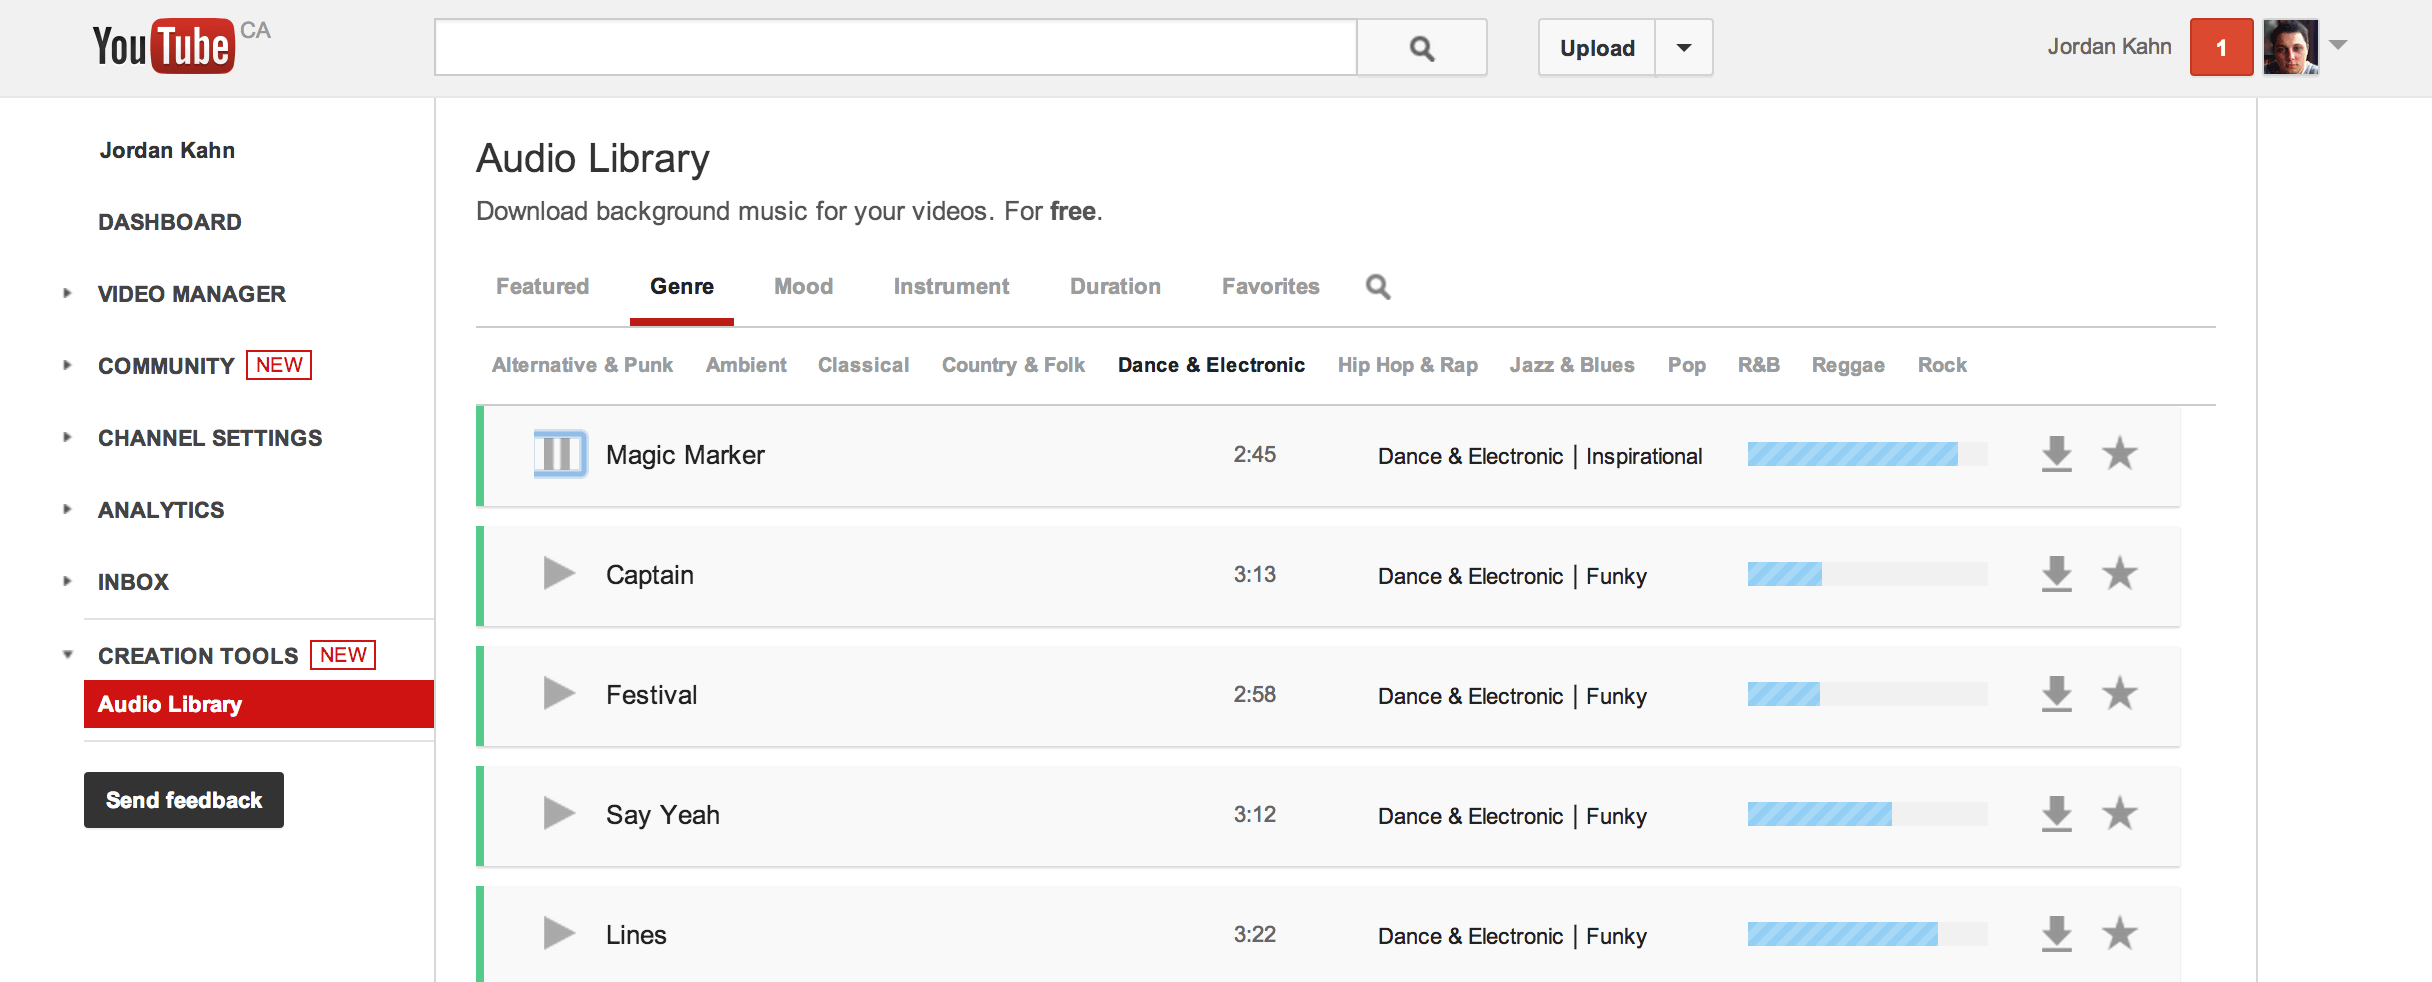Click inside the search input field

(x=895, y=47)
